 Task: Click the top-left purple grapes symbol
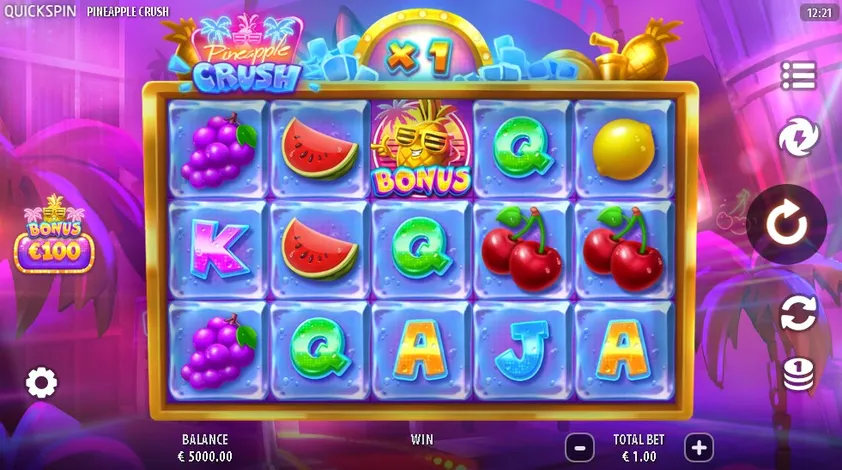click(x=219, y=150)
